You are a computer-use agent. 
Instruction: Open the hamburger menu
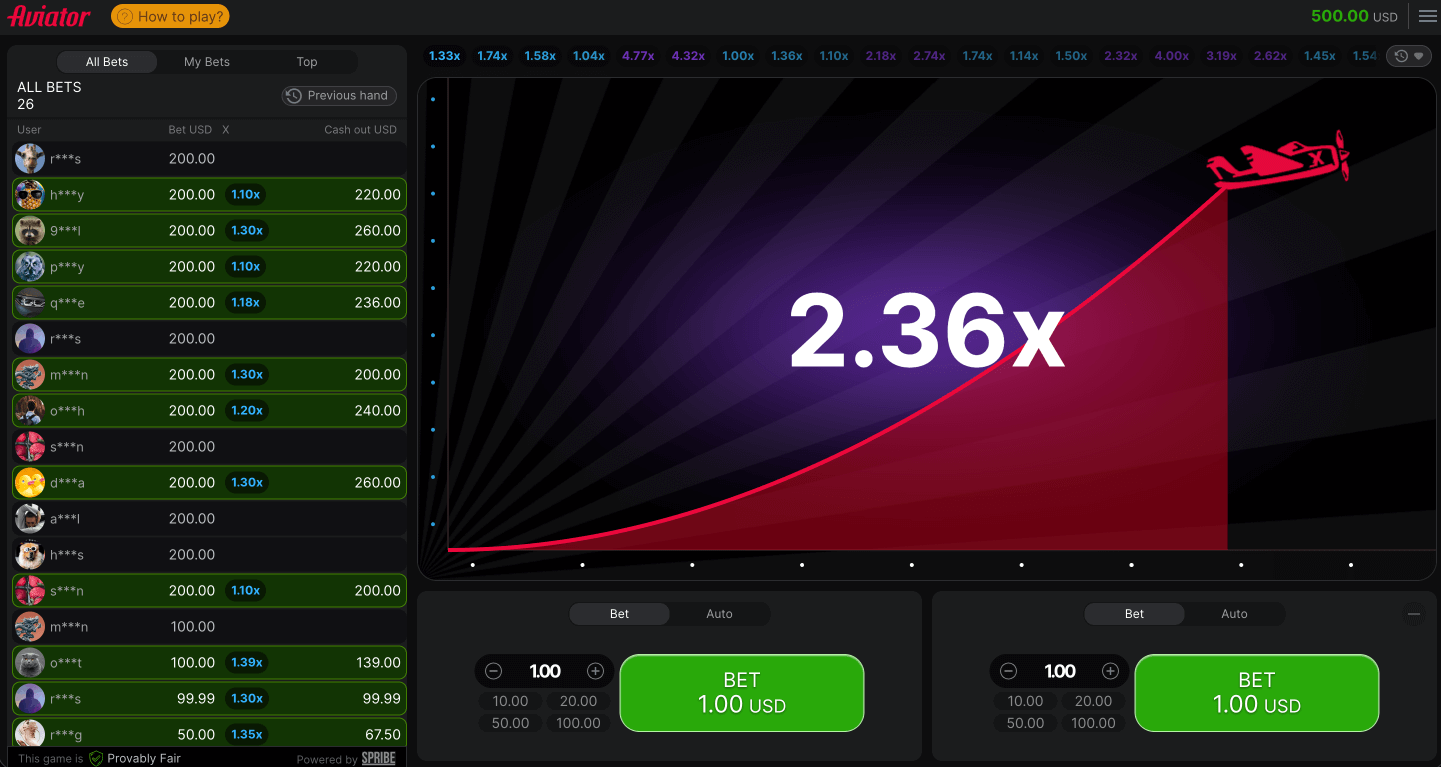[1427, 16]
